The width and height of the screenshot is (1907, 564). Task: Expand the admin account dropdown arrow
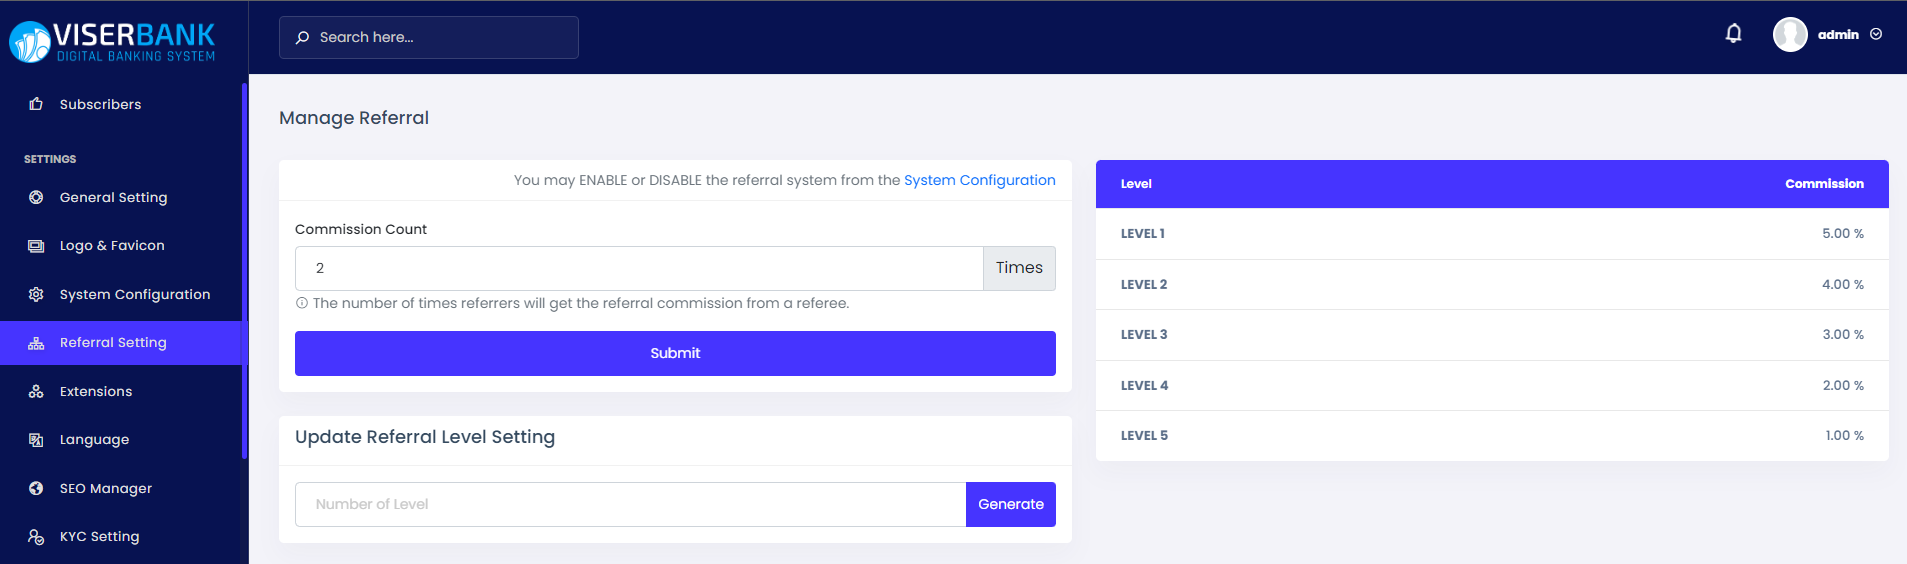(x=1876, y=35)
